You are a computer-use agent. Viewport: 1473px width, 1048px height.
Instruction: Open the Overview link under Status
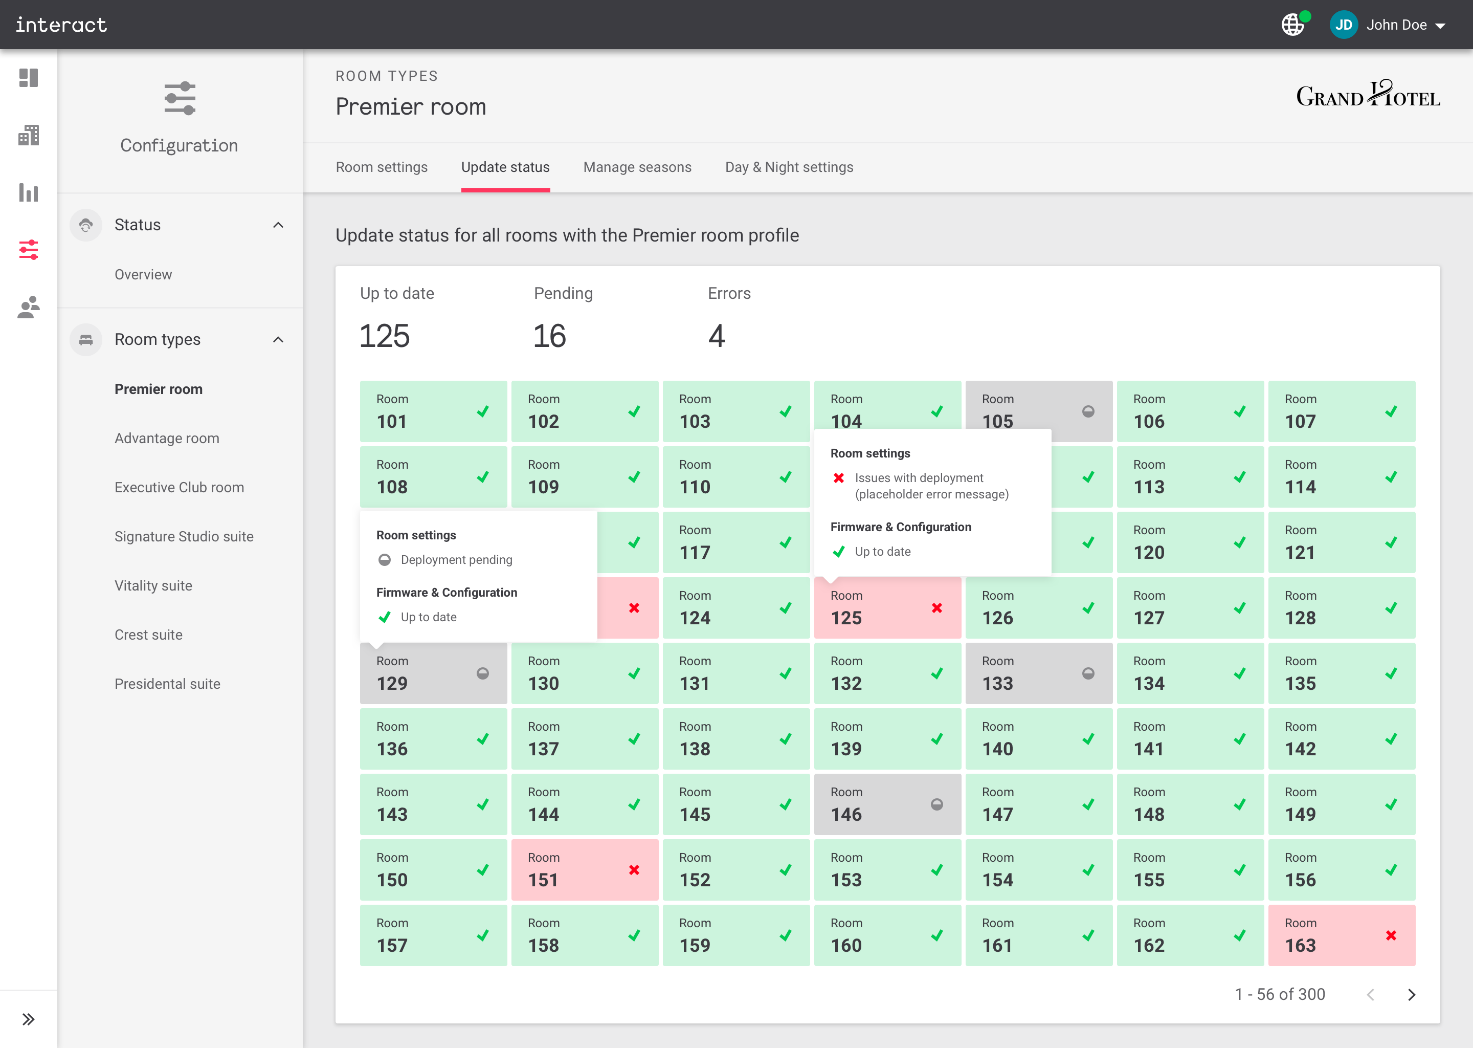point(143,274)
